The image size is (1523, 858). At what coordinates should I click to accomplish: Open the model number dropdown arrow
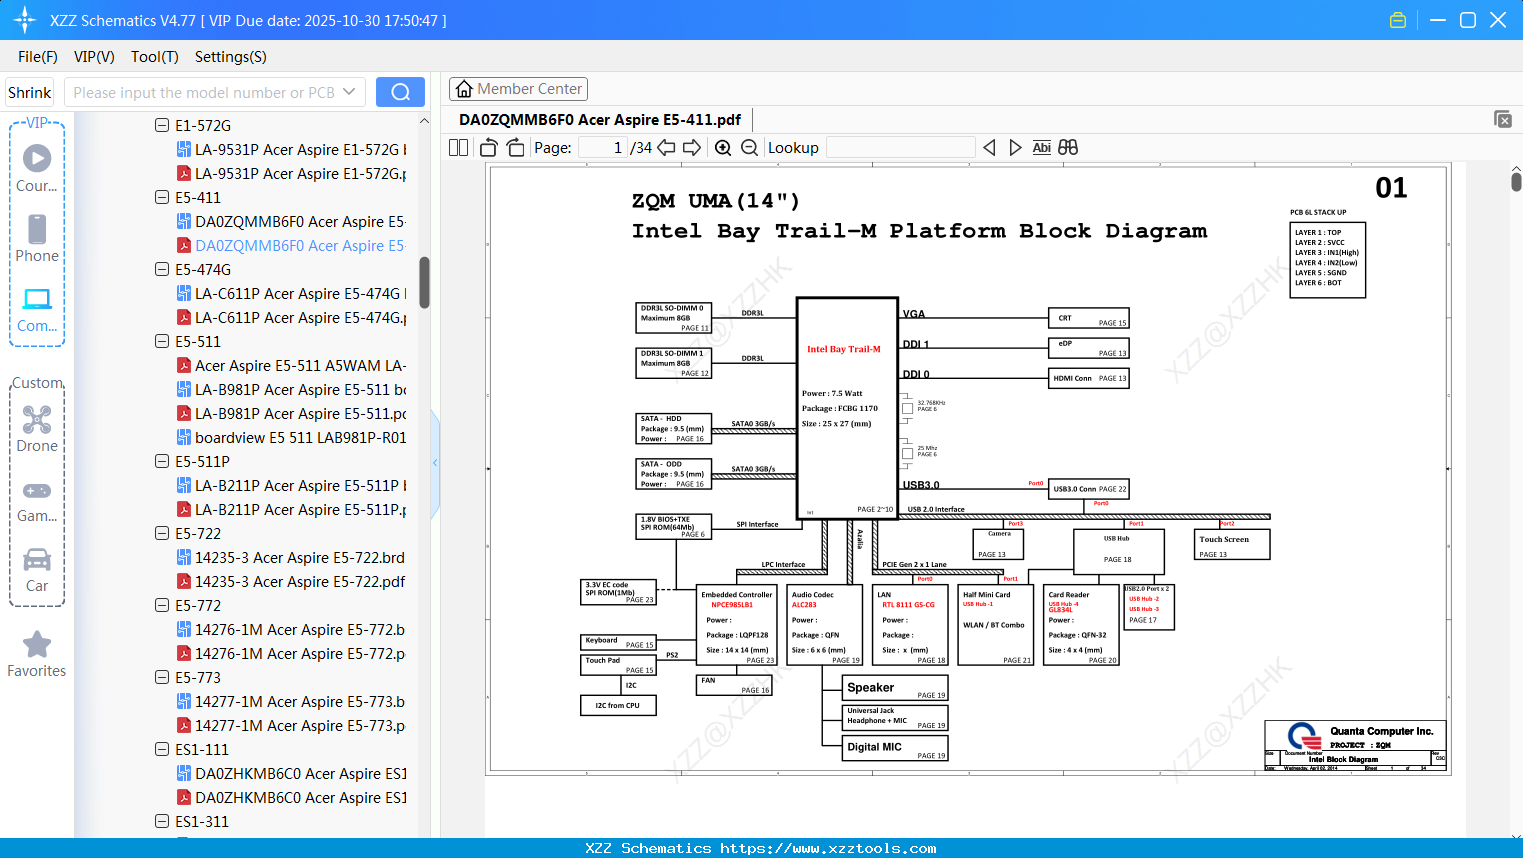click(349, 92)
